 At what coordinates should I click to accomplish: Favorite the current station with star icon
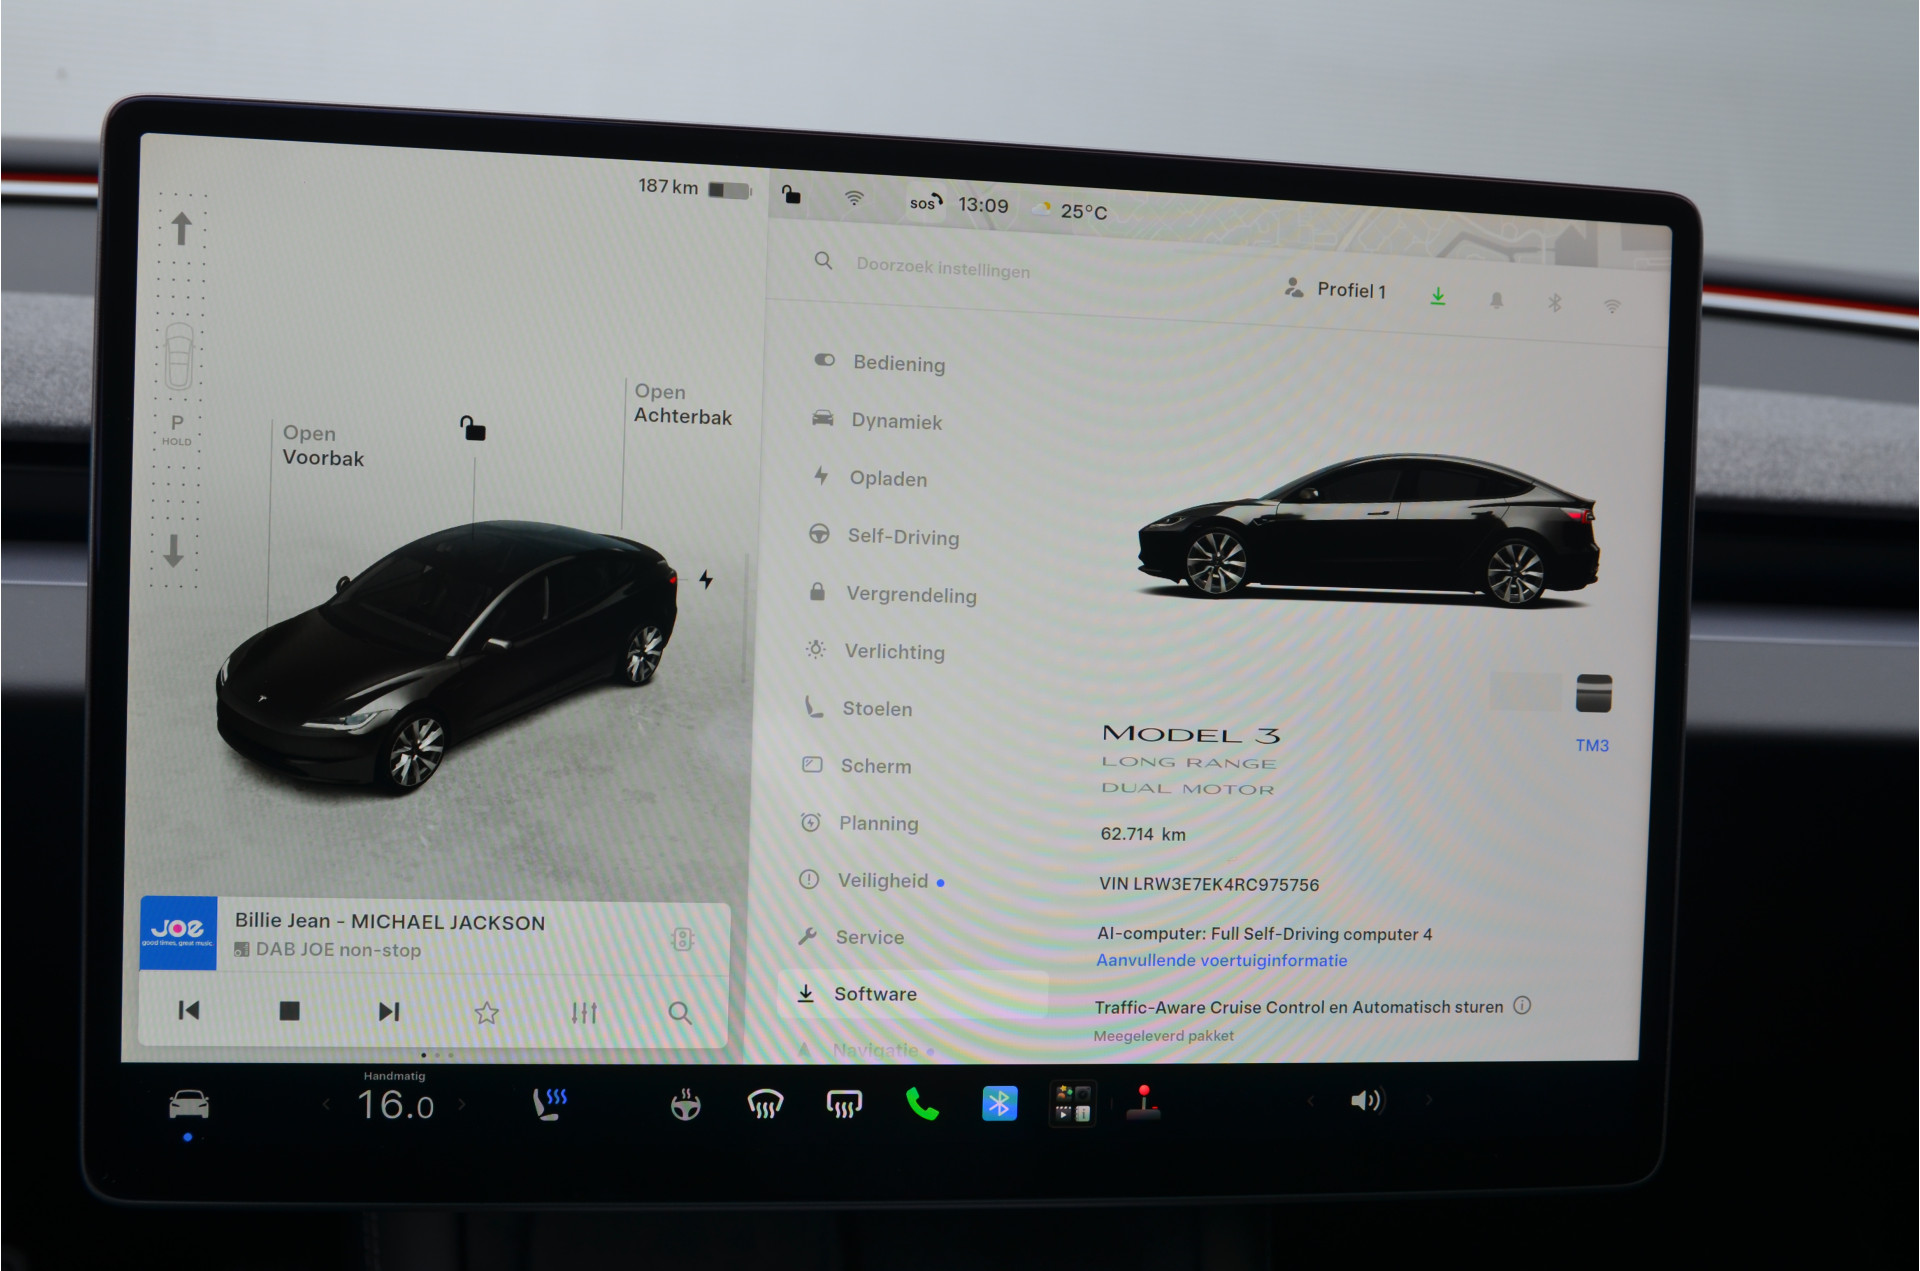point(486,1013)
